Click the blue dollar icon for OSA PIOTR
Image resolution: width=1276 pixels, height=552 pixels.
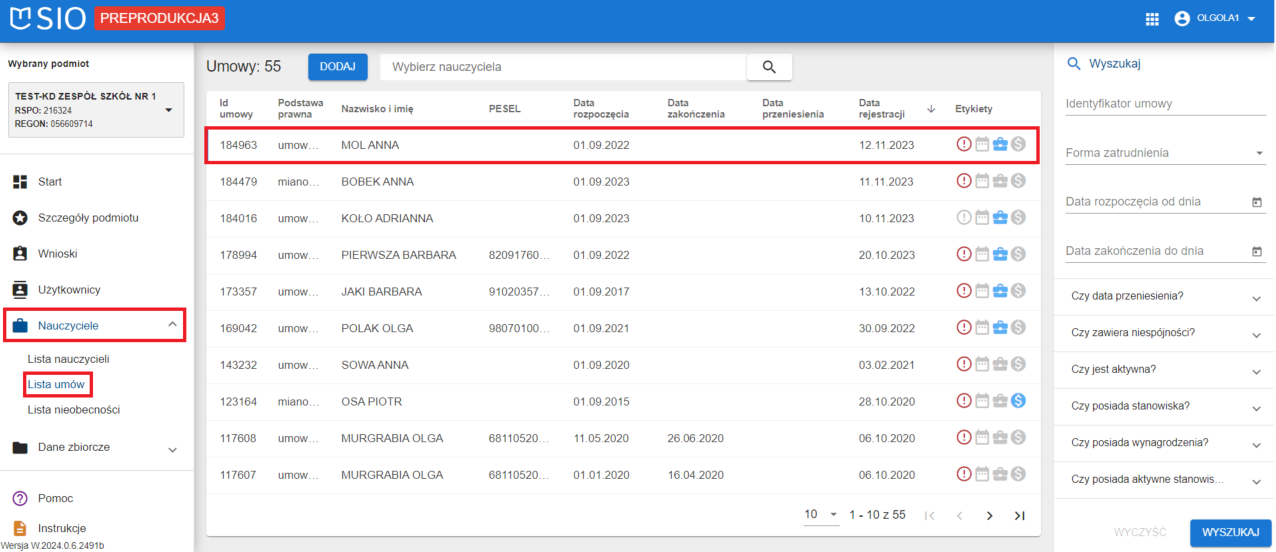[1018, 401]
